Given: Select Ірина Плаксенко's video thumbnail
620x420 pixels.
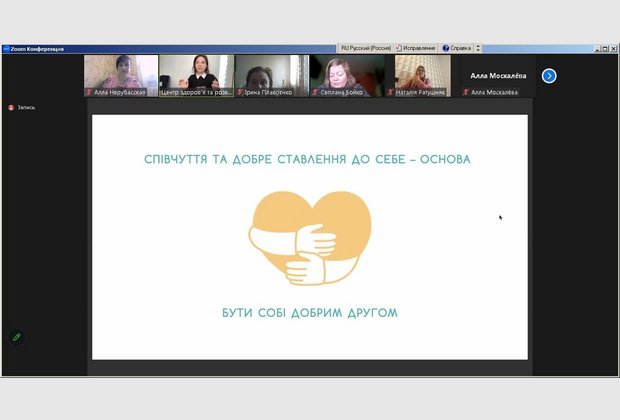Looking at the screenshot, I should (272, 76).
